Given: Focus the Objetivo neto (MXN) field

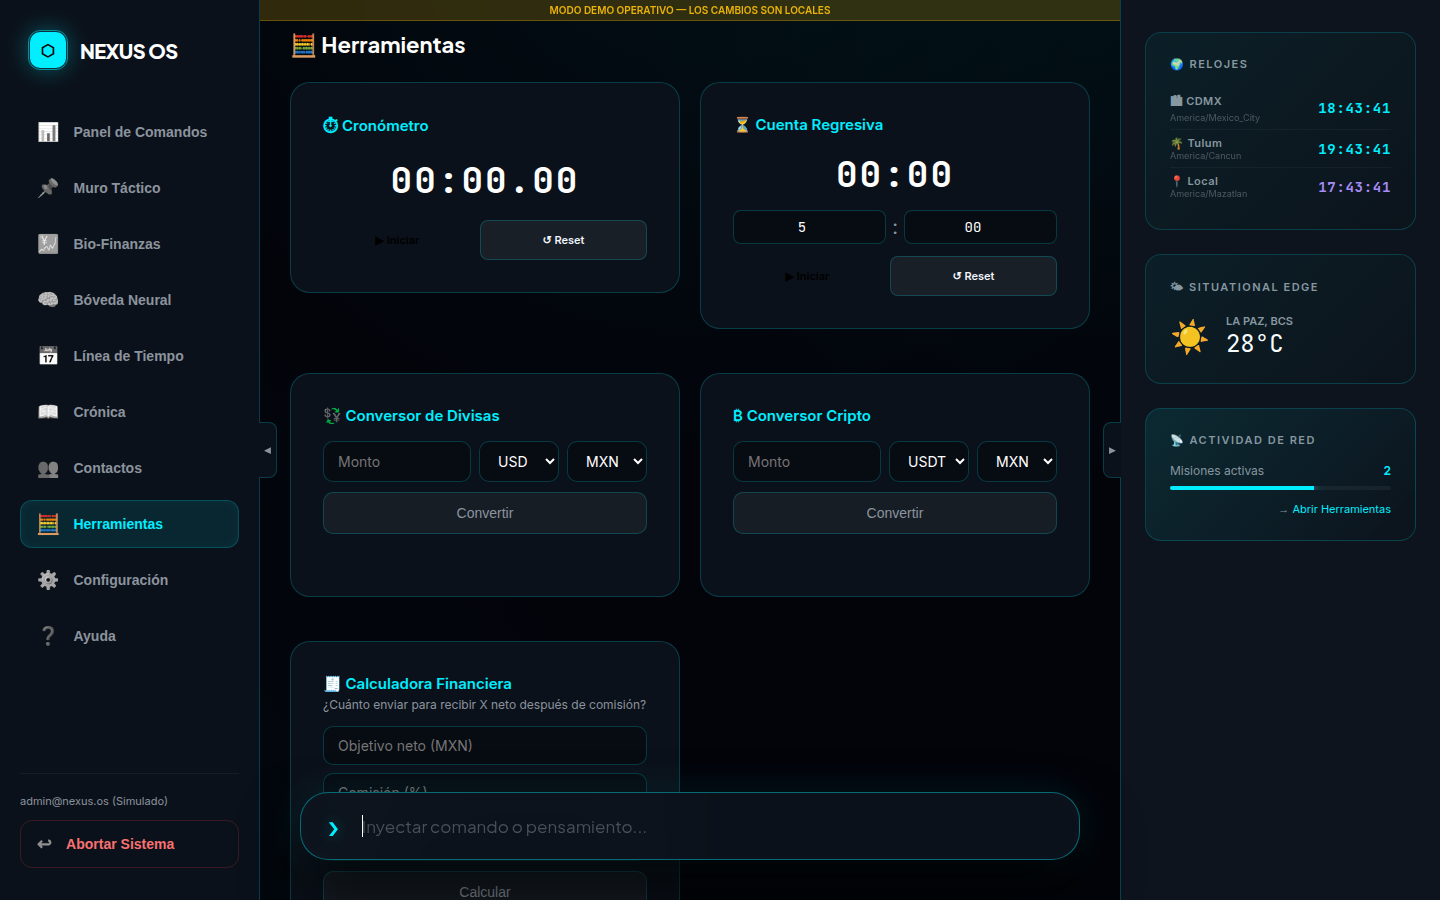Looking at the screenshot, I should point(485,746).
